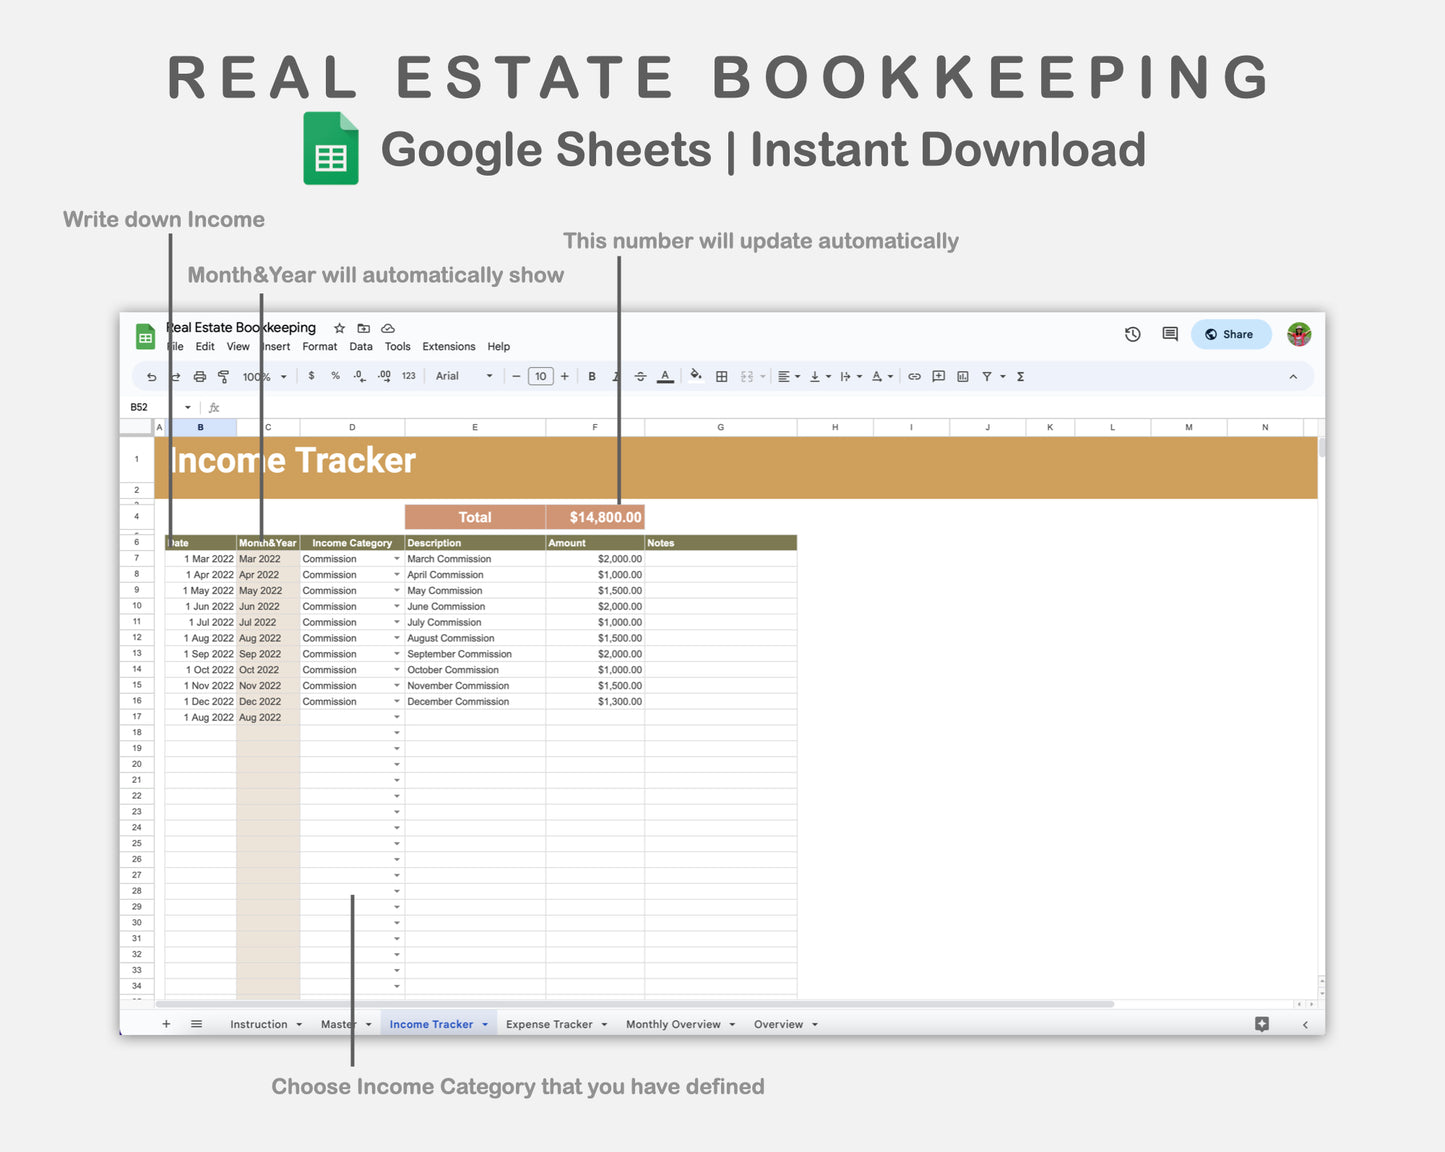Click the text color selector
The width and height of the screenshot is (1445, 1152).
tap(665, 376)
